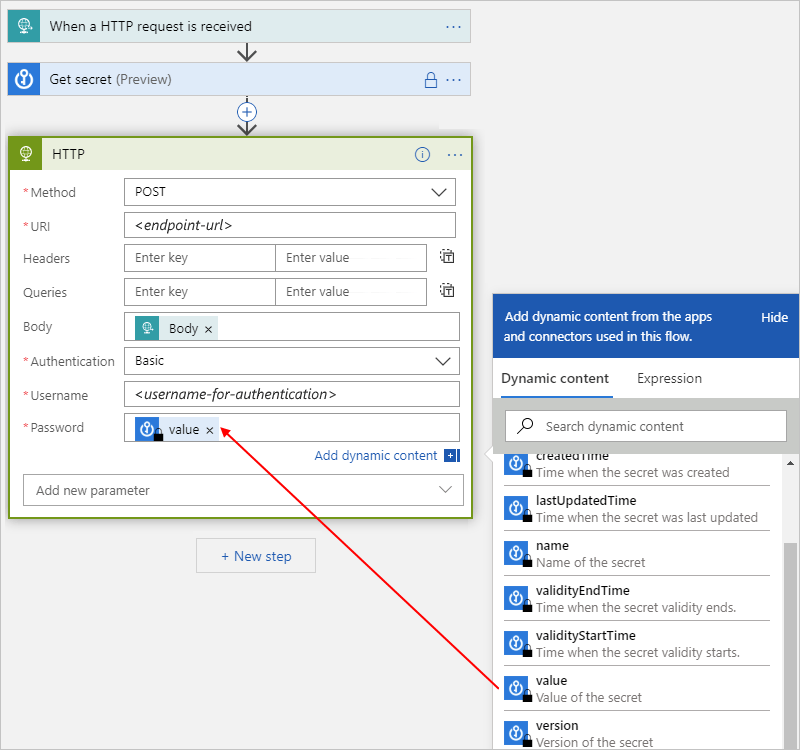
Task: Click the info icon in the HTTP action header
Action: click(x=422, y=154)
